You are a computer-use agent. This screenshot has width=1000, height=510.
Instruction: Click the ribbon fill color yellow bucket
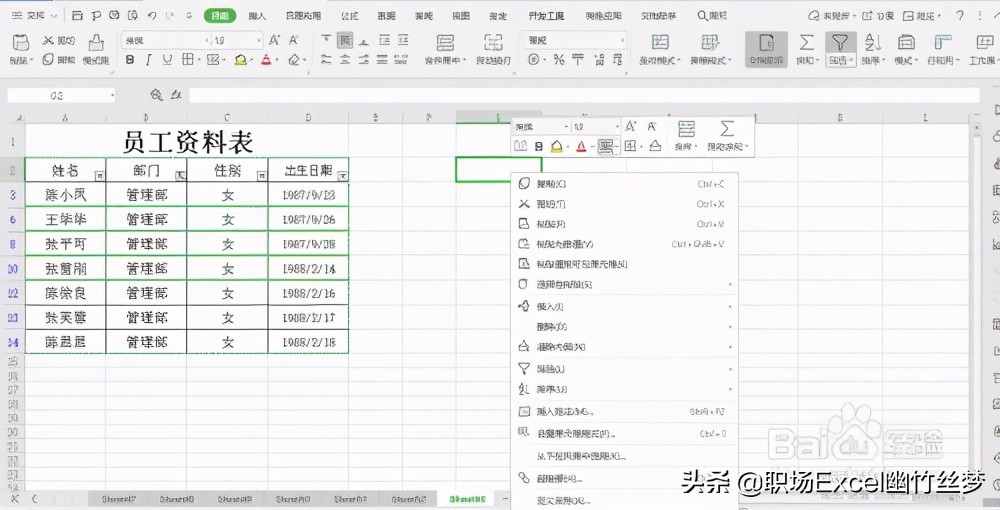[x=240, y=59]
